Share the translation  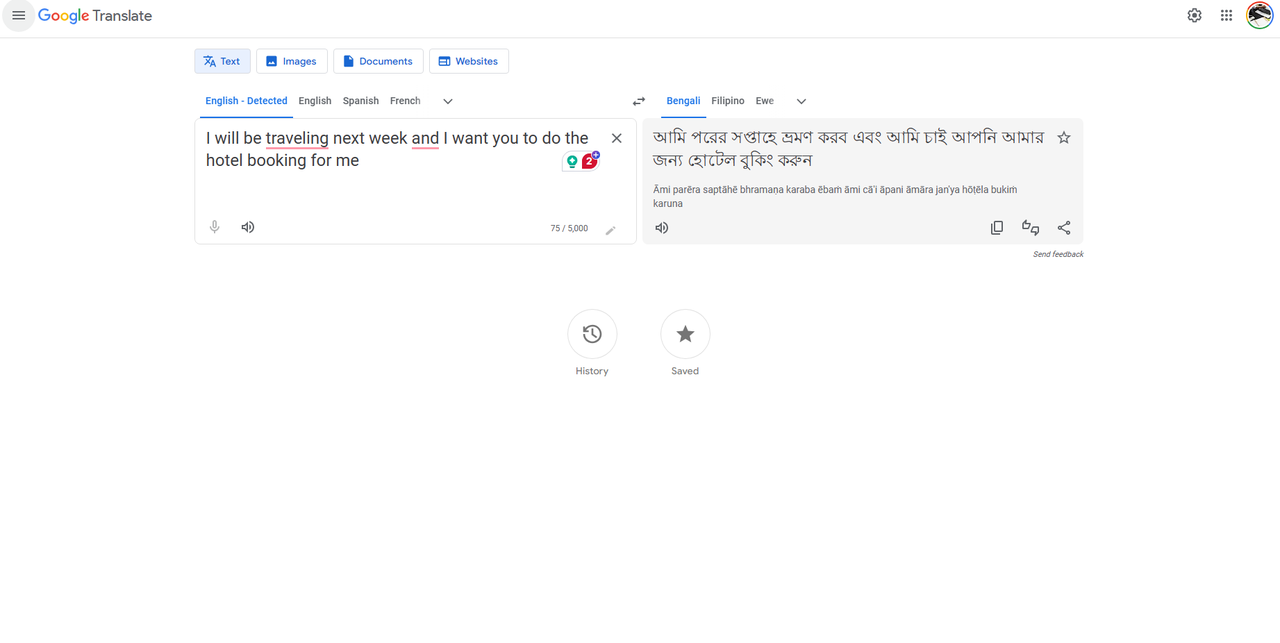[1064, 228]
